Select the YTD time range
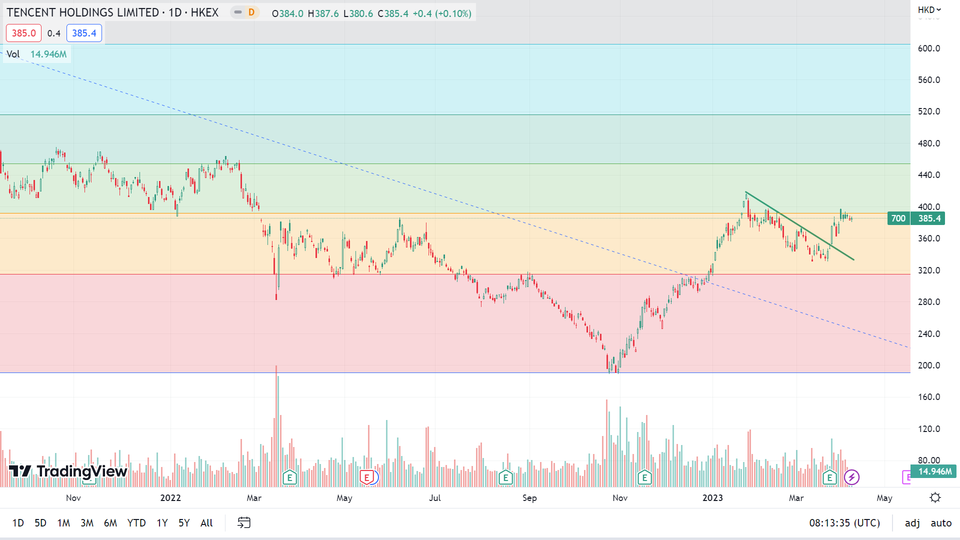This screenshot has width=960, height=540. tap(136, 523)
